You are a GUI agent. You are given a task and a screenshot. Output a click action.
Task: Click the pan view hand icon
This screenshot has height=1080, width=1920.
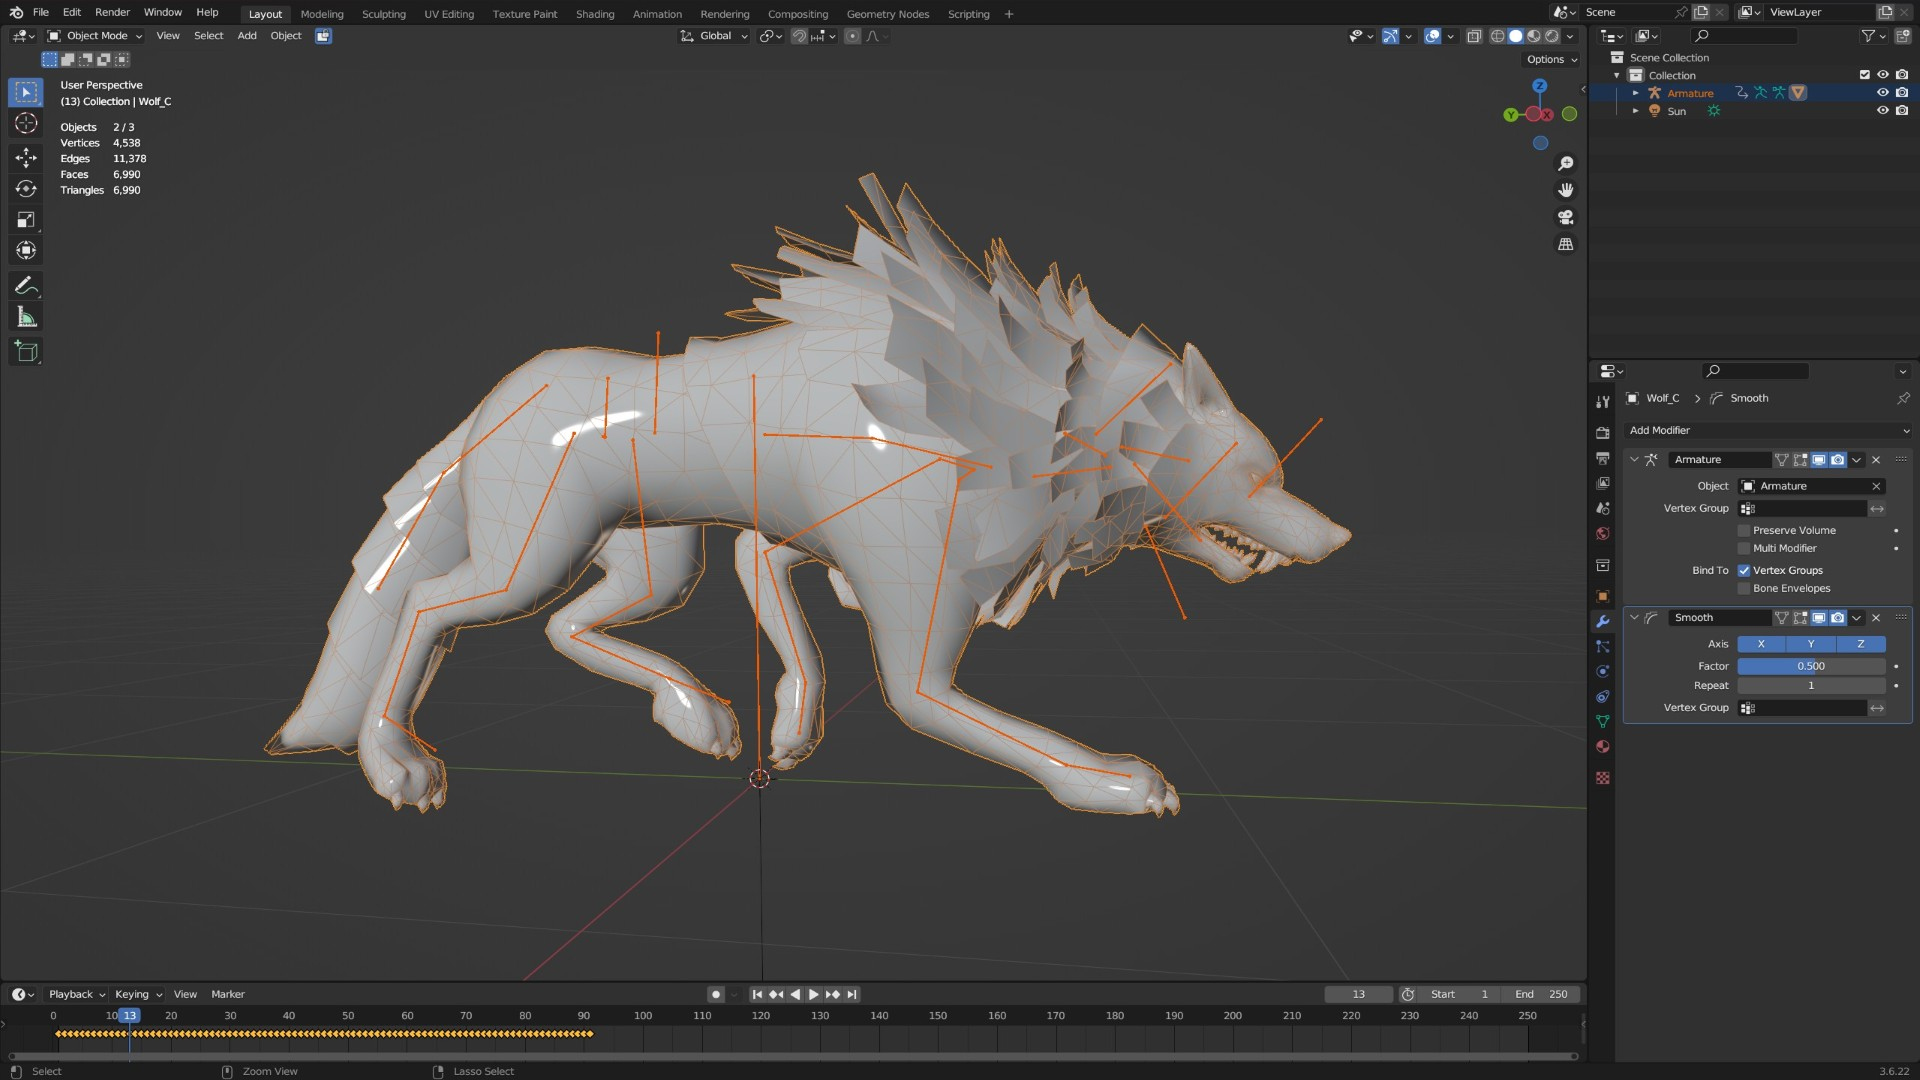click(x=1566, y=190)
